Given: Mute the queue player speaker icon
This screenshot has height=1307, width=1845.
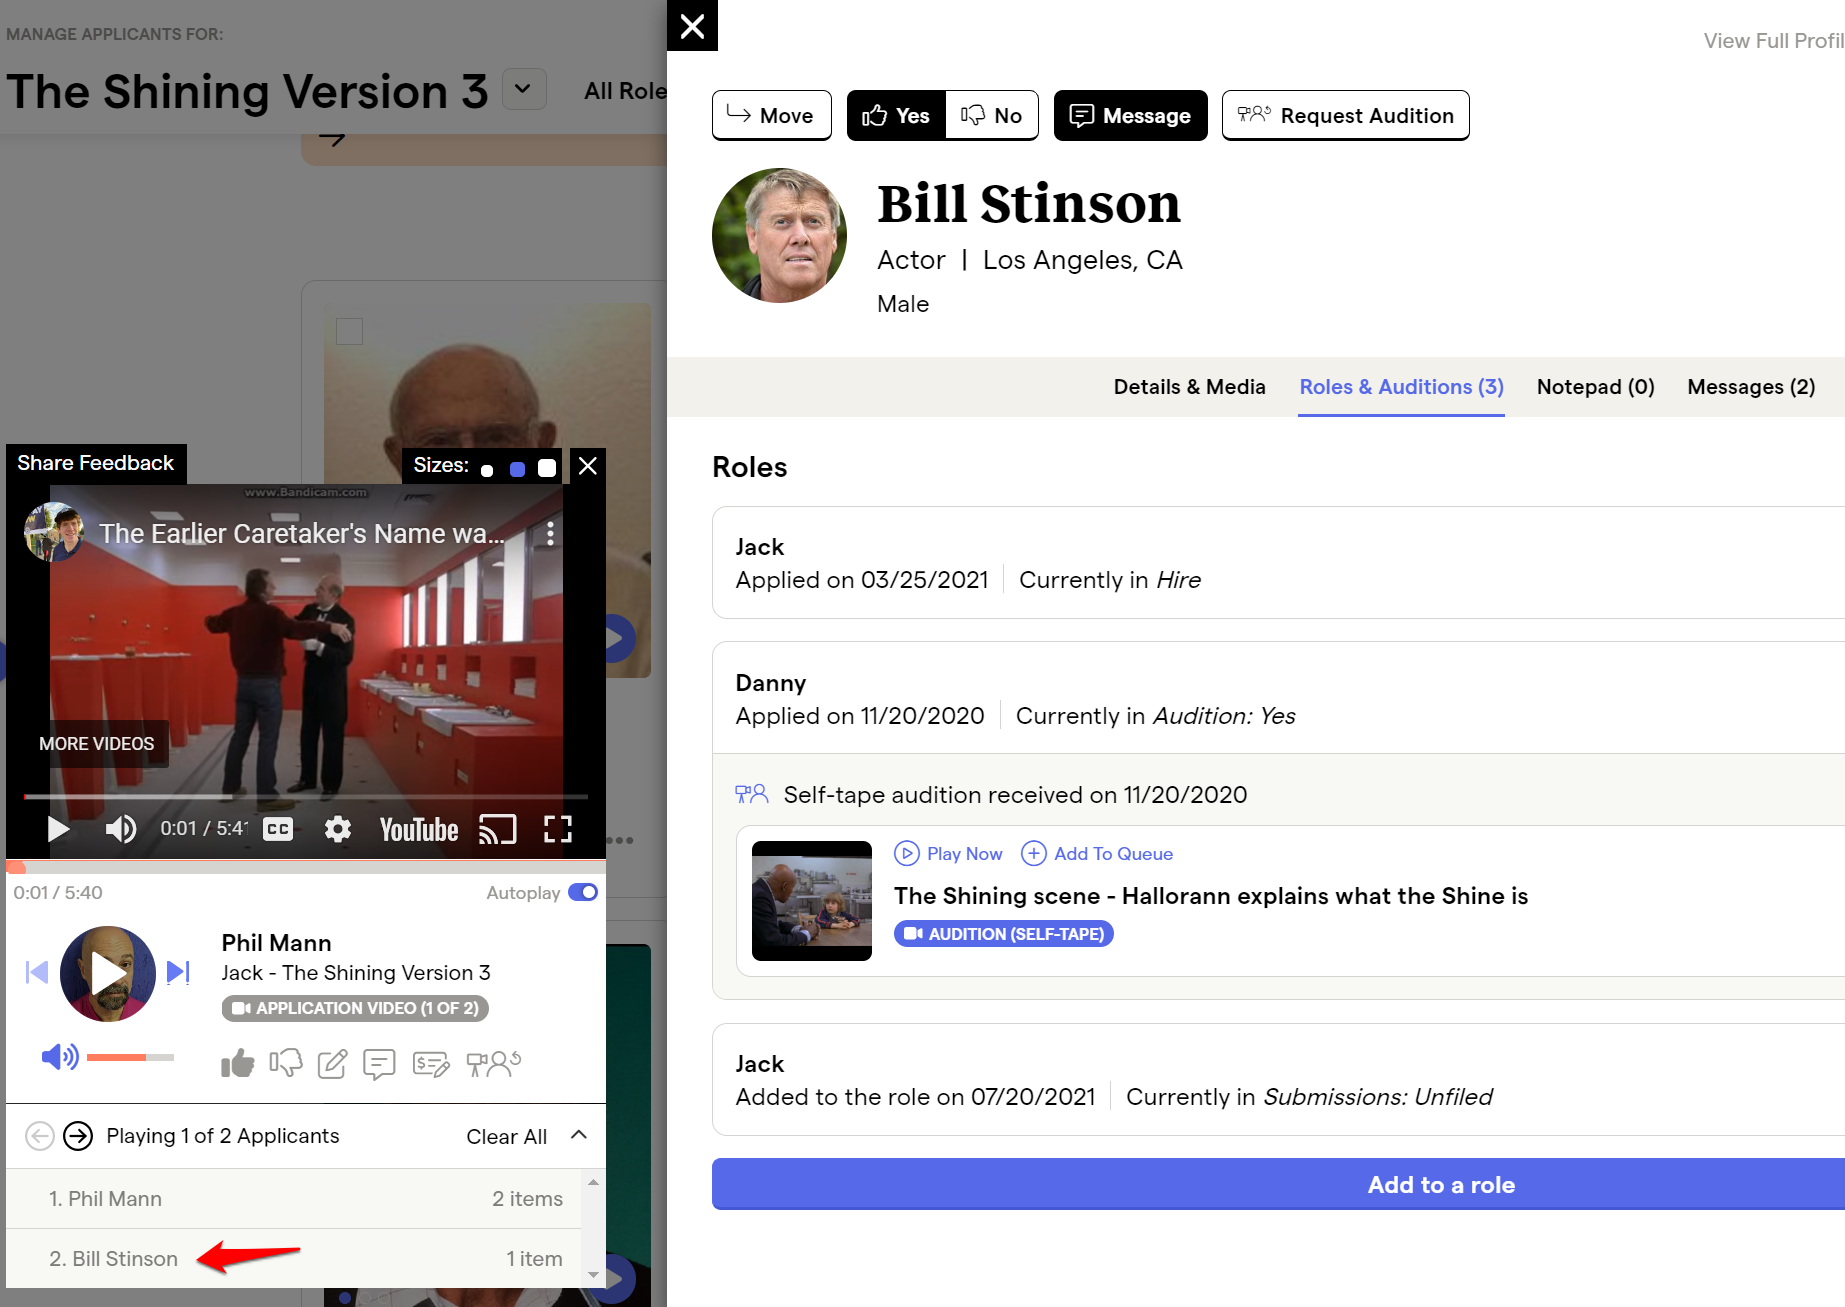Looking at the screenshot, I should tap(60, 1057).
